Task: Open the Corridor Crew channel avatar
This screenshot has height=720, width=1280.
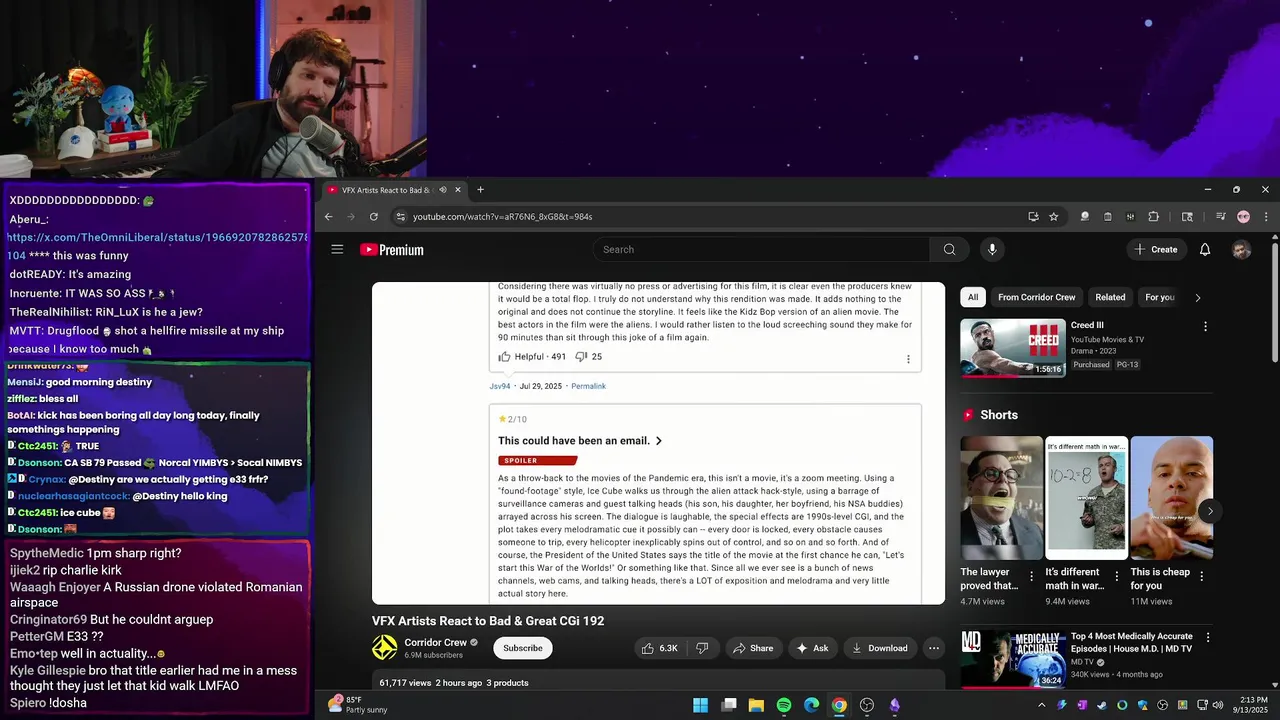Action: point(384,648)
